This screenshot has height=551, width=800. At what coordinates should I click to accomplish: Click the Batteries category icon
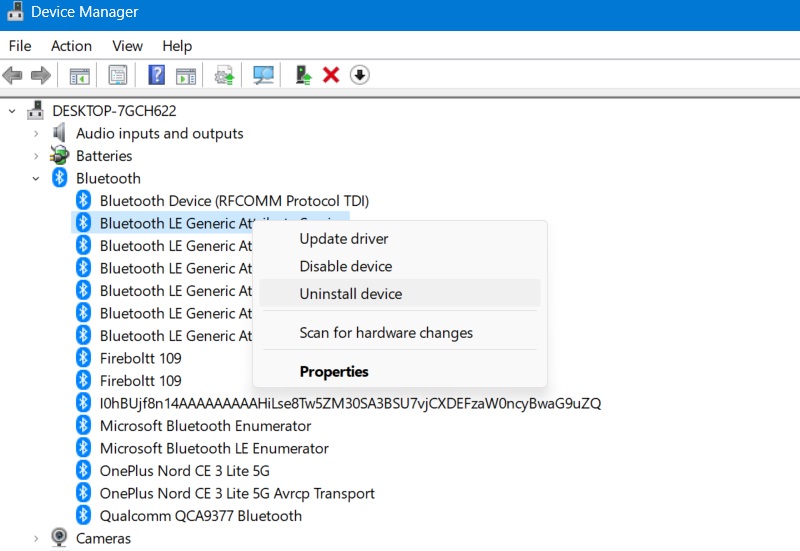(x=59, y=155)
